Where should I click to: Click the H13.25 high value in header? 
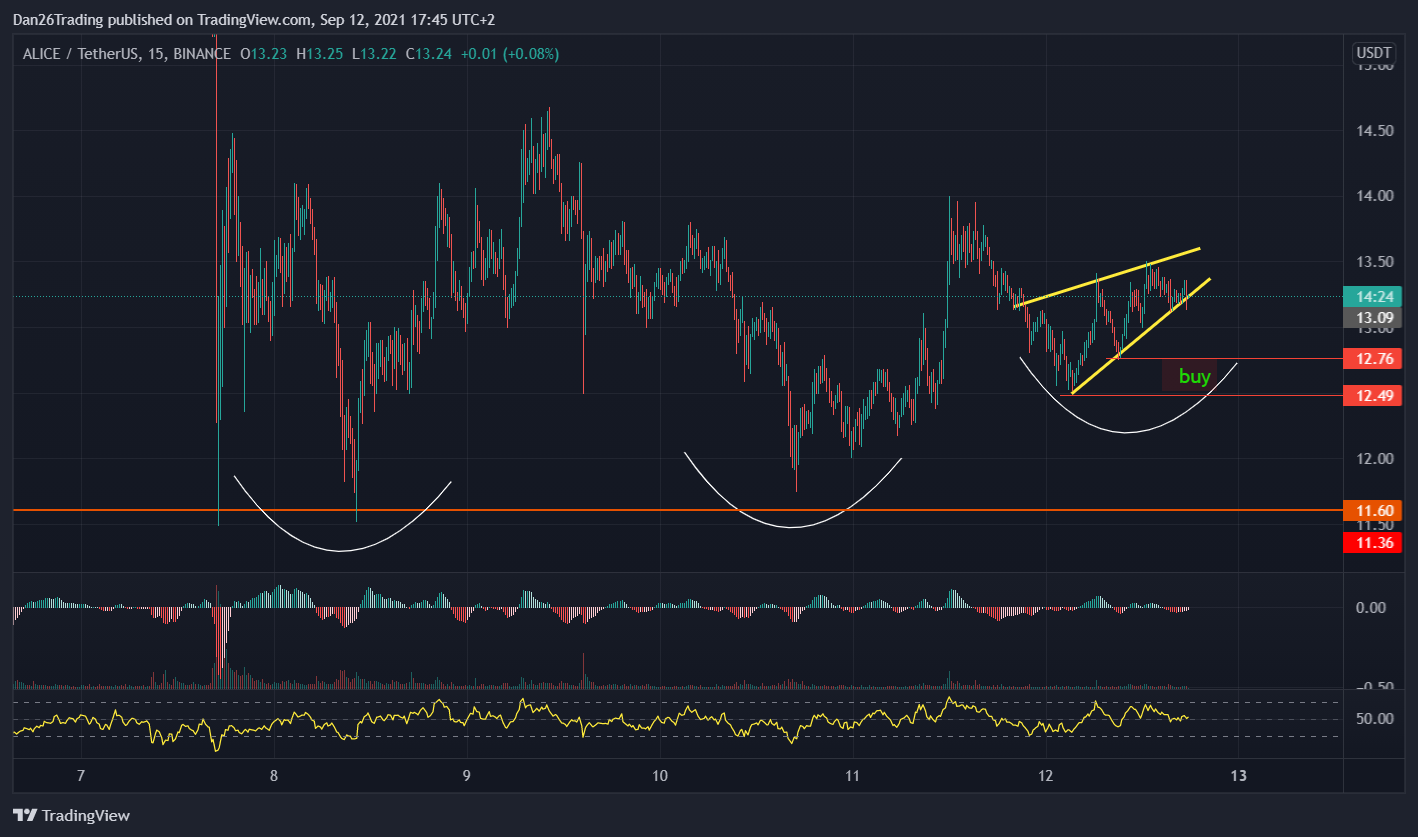coord(319,54)
